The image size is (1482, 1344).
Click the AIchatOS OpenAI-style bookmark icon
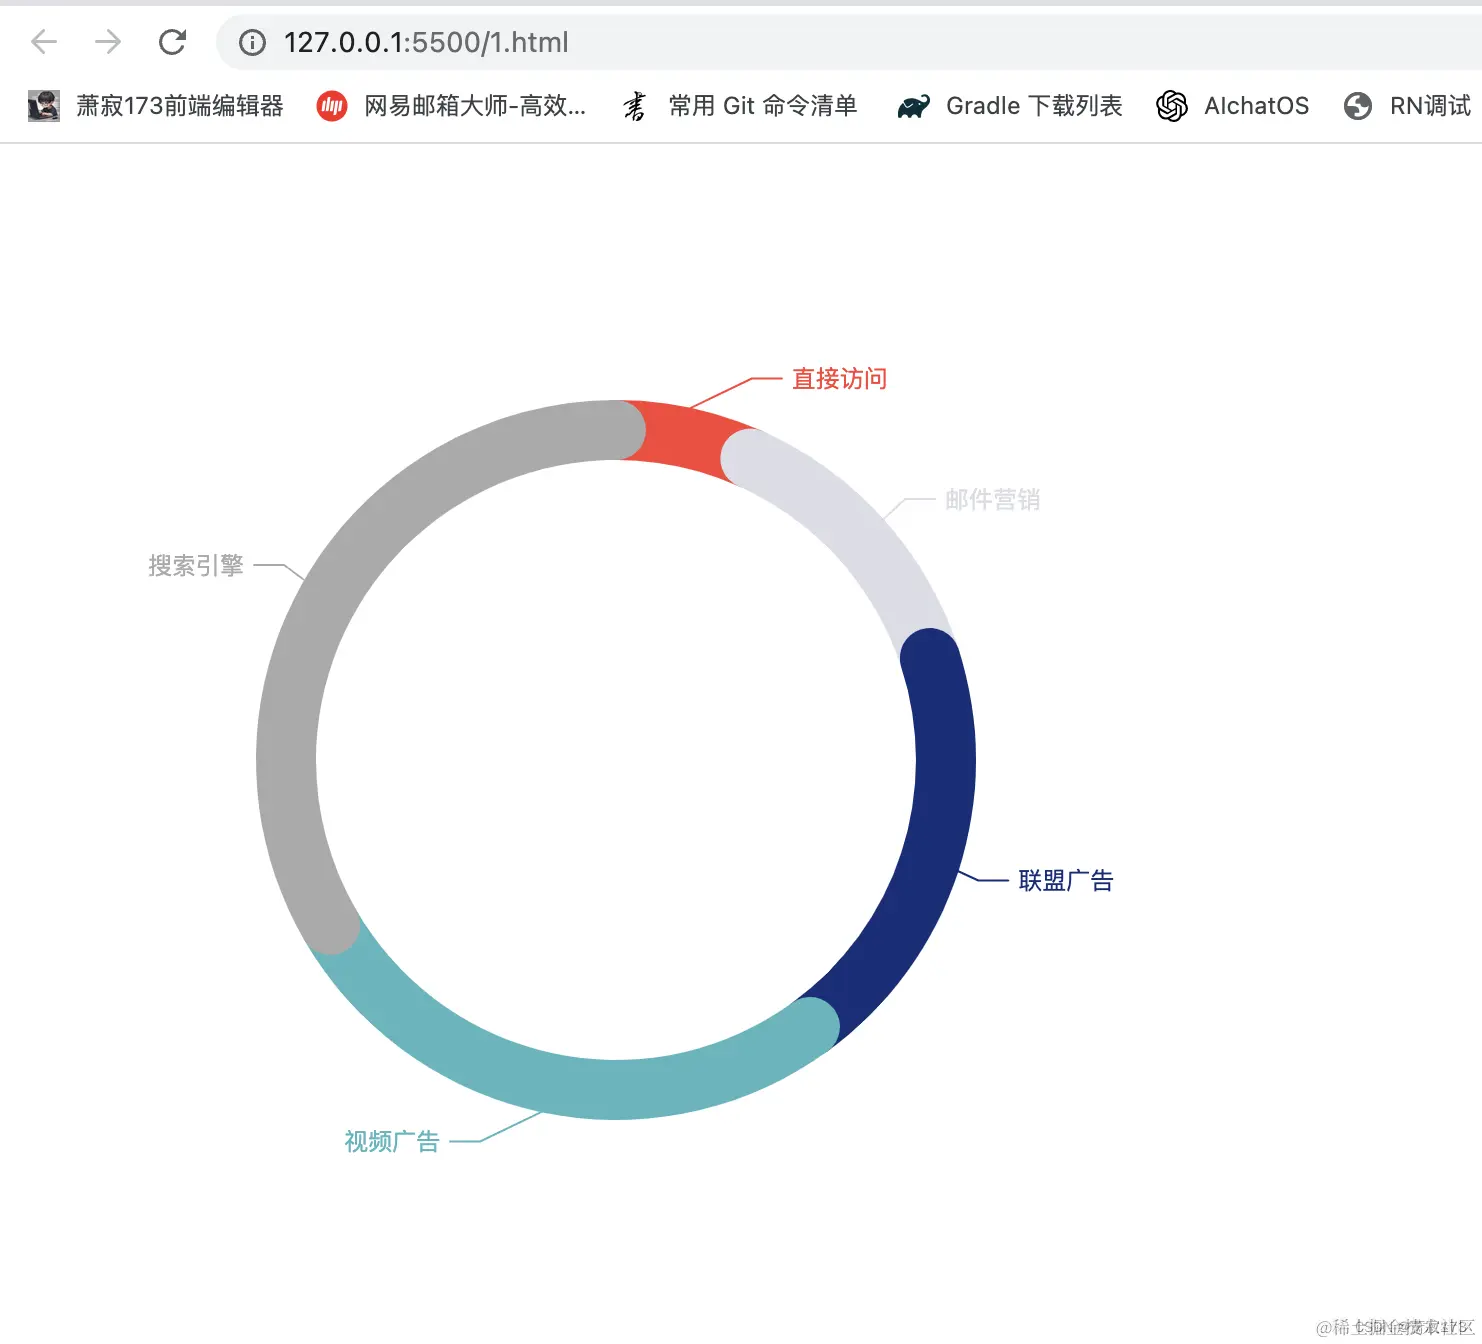tap(1171, 105)
